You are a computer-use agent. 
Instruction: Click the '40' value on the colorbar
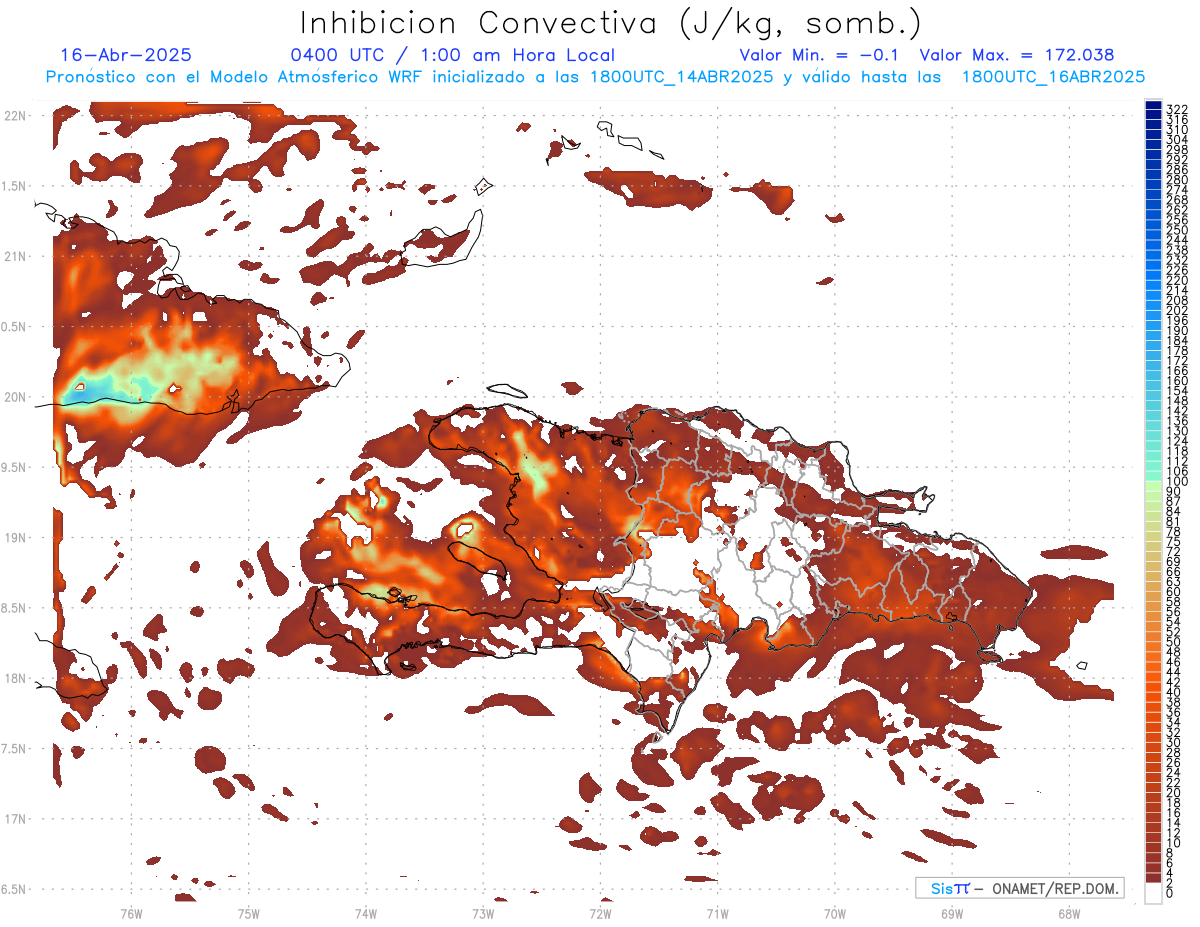point(1174,692)
